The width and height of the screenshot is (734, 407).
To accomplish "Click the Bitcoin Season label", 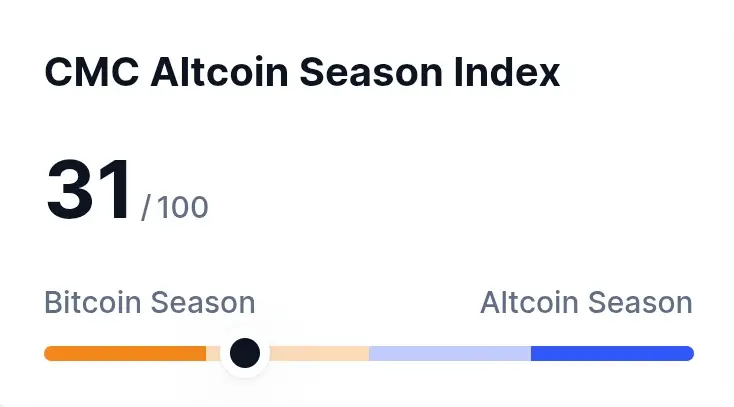I will tap(150, 302).
